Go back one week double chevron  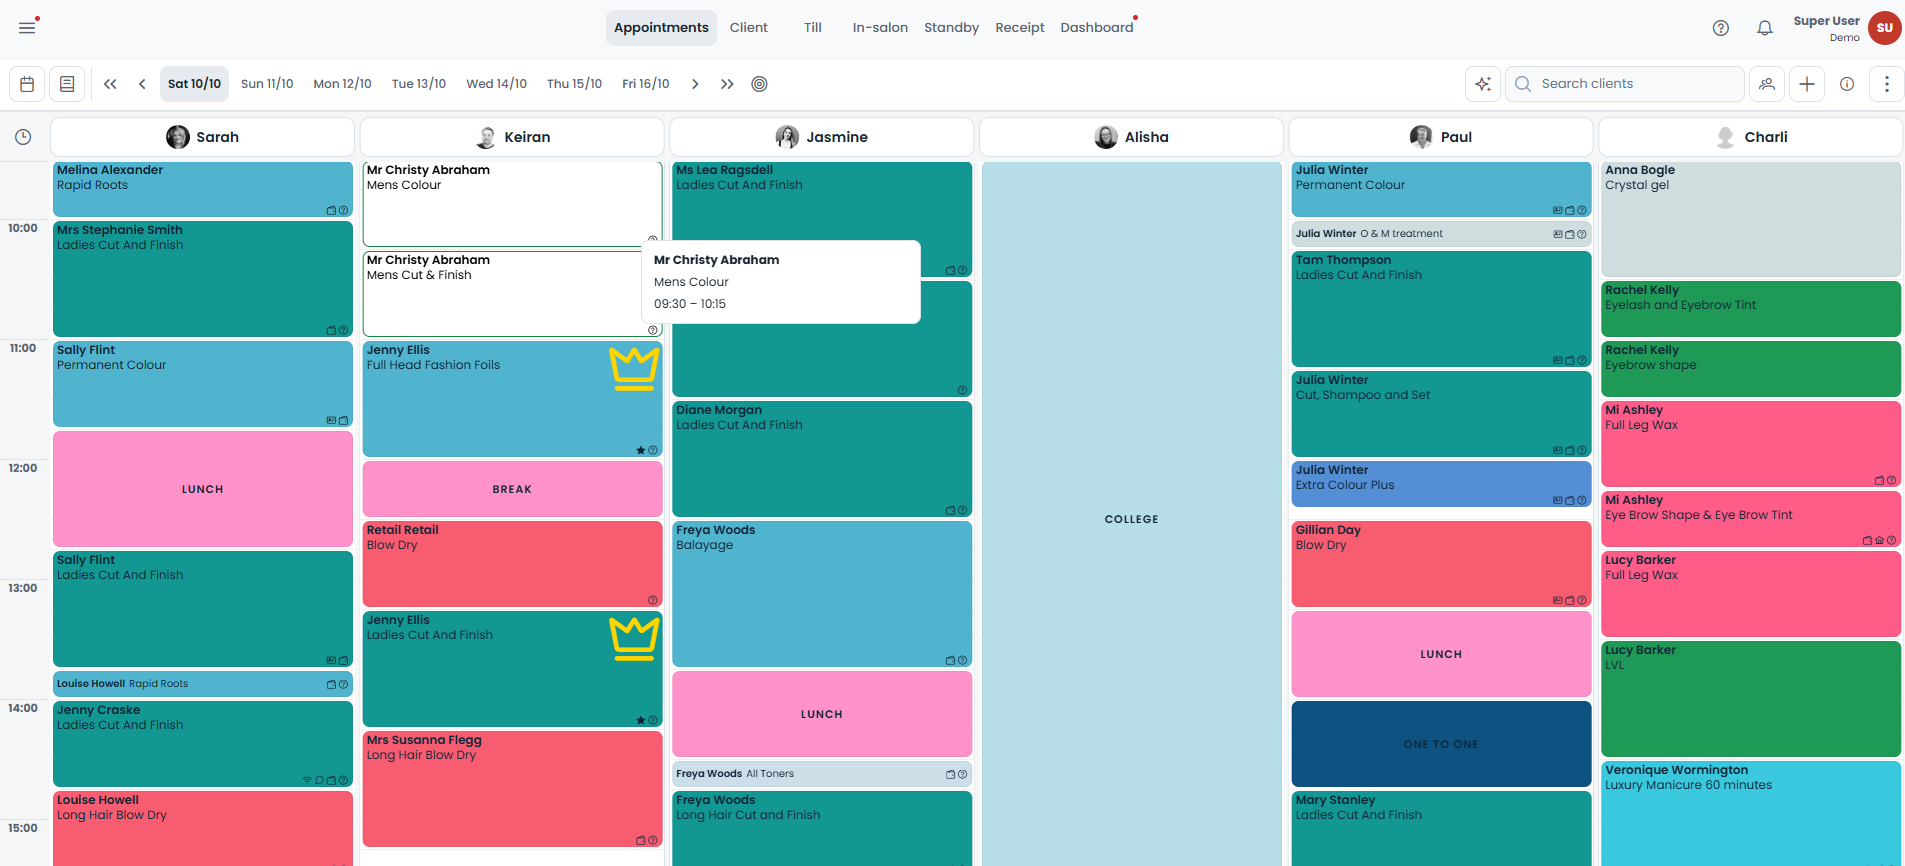point(110,84)
